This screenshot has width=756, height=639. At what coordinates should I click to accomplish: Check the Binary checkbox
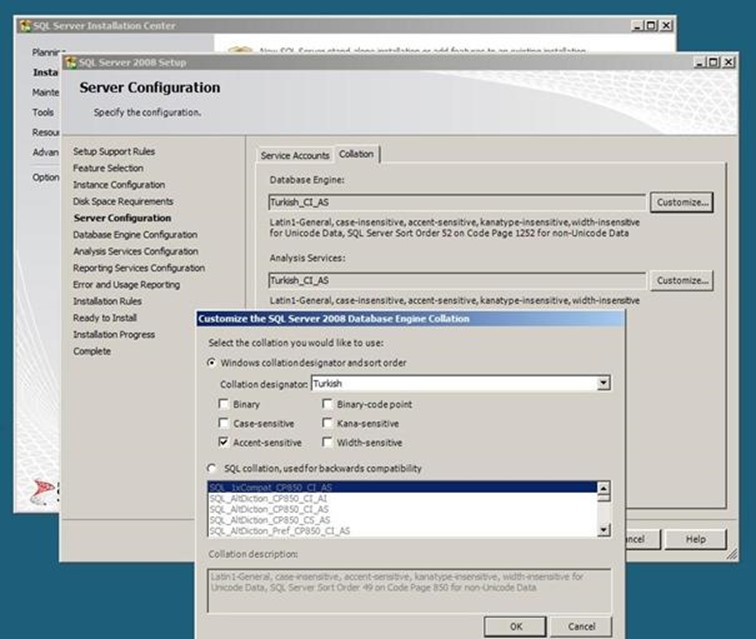(224, 404)
